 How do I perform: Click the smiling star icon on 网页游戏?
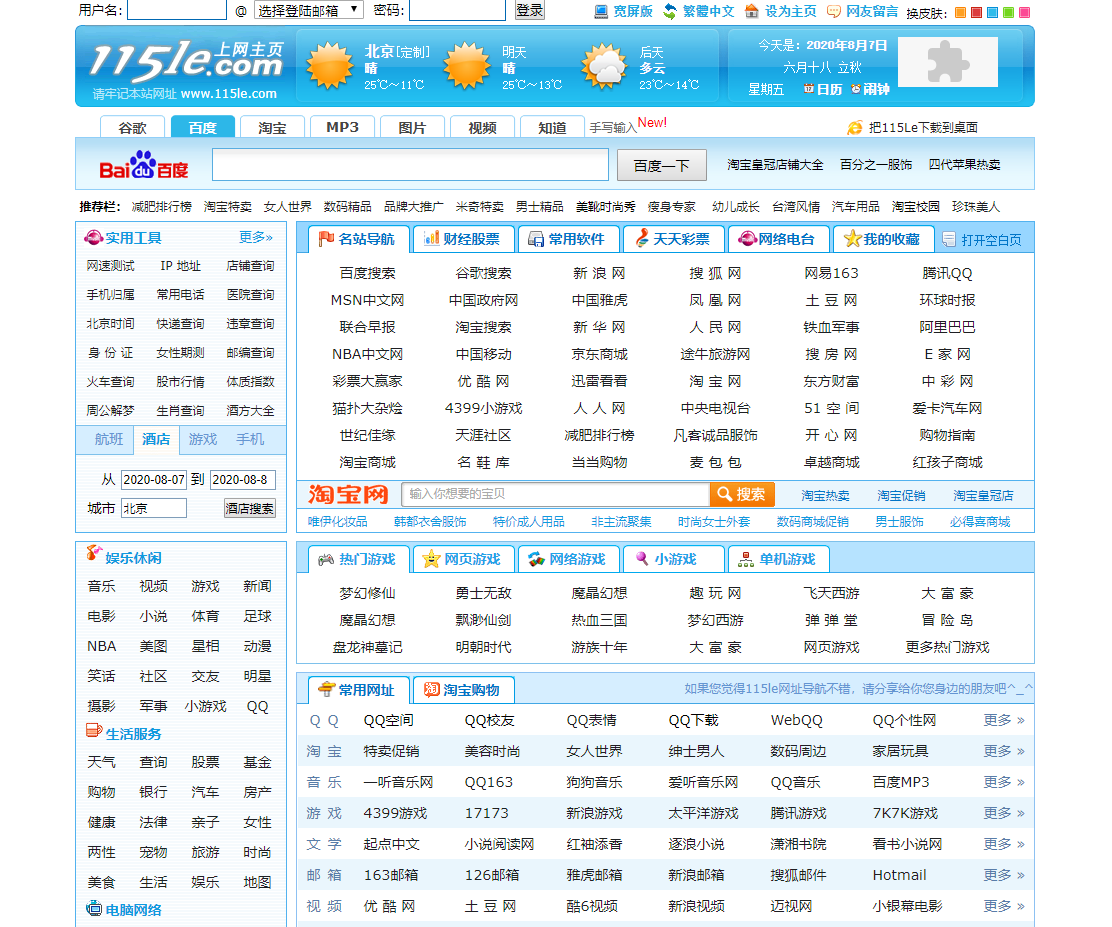point(431,560)
